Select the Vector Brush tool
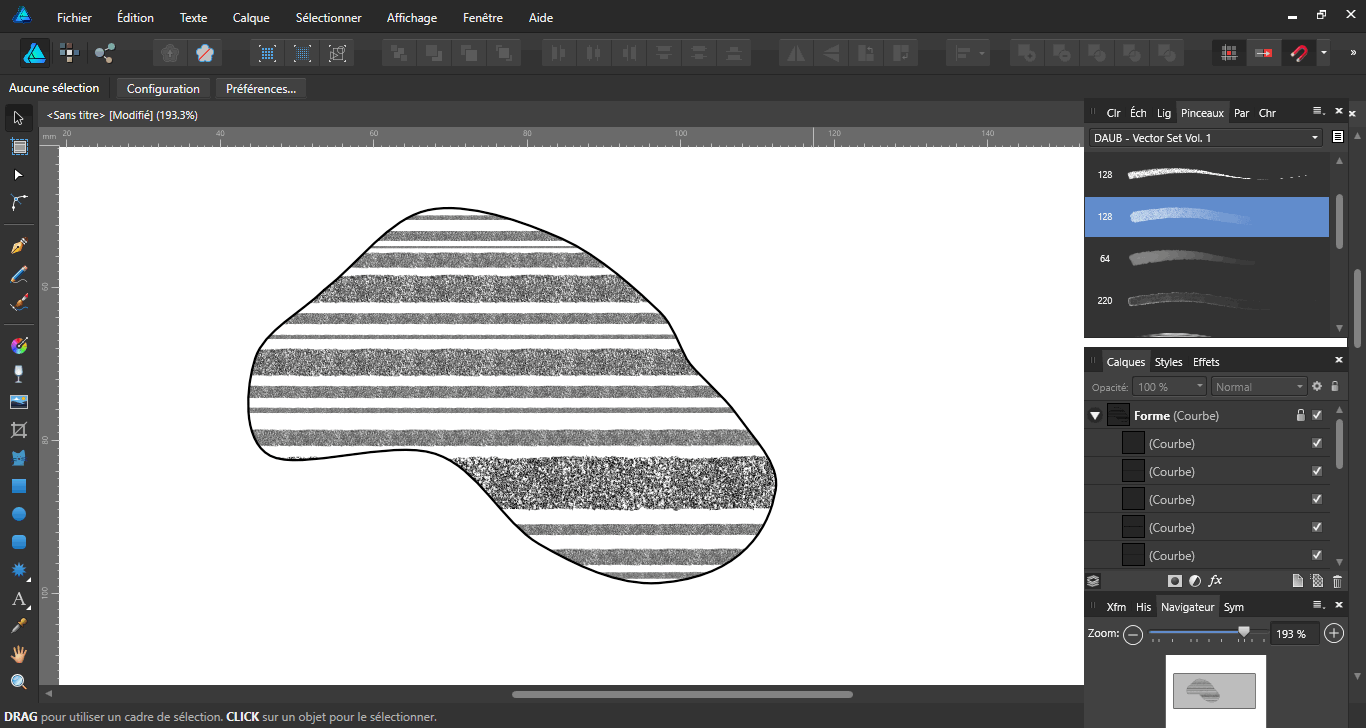The image size is (1366, 728). click(x=18, y=302)
